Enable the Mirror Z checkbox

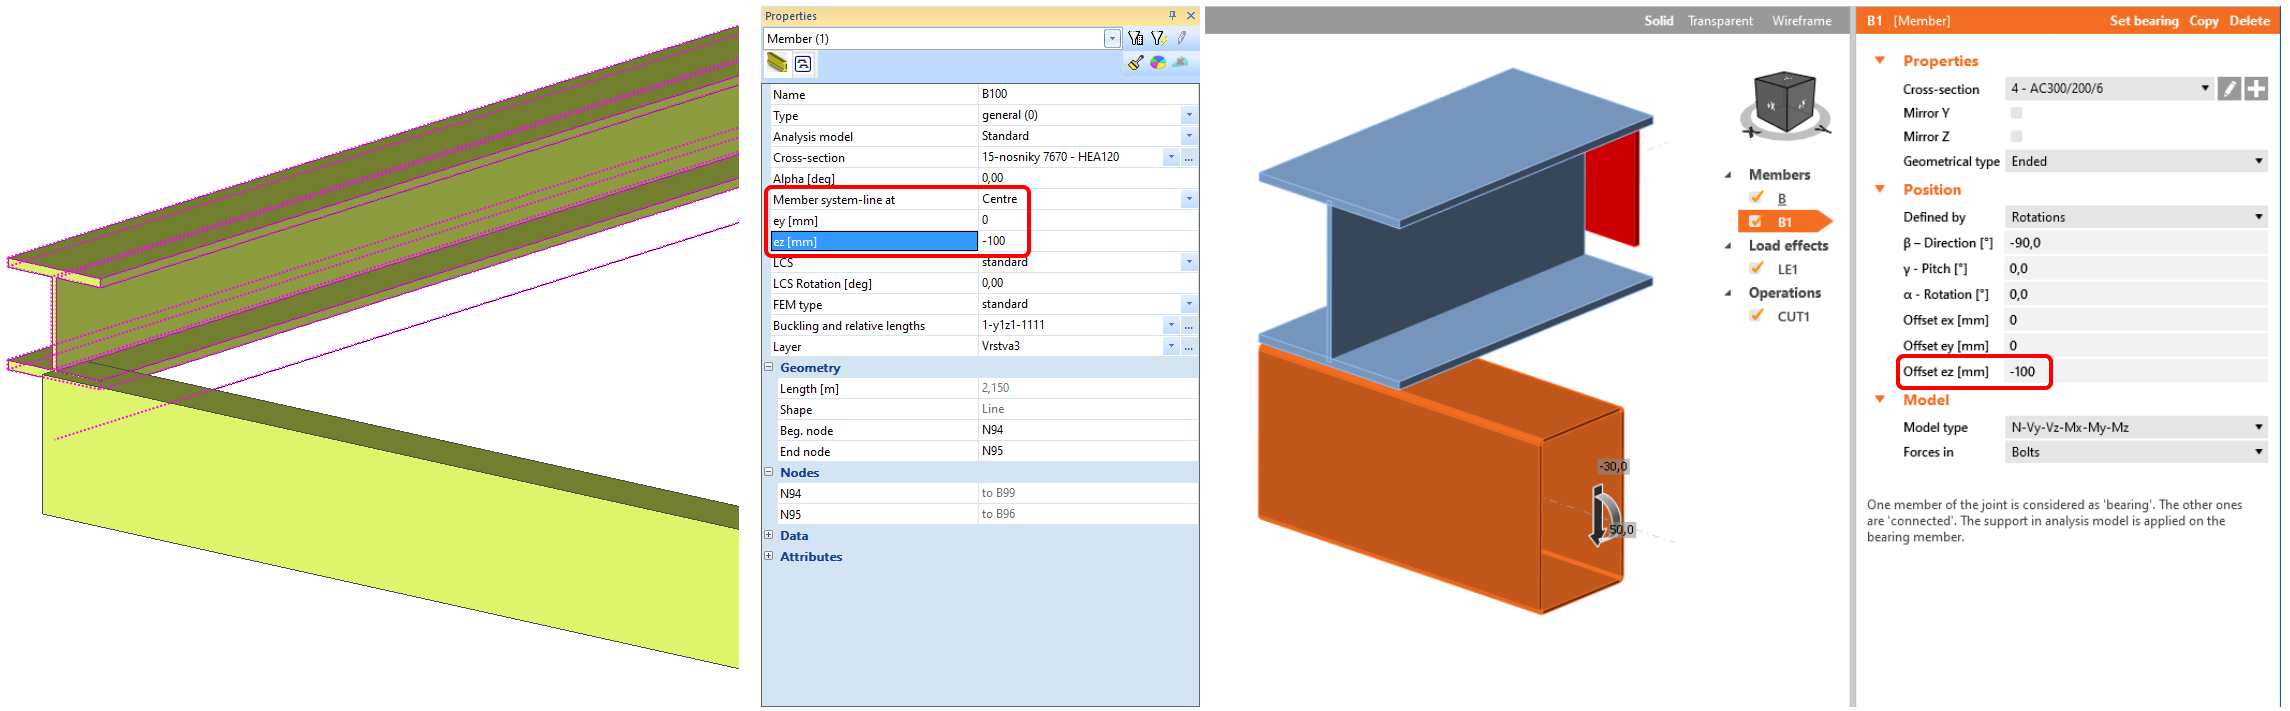2016,136
